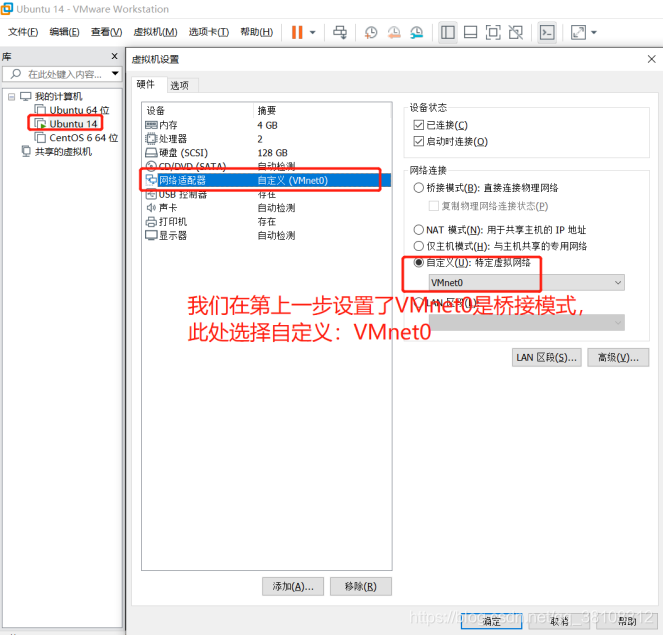
Task: Select the 显示器 device row
Action: pyautogui.click(x=266, y=236)
